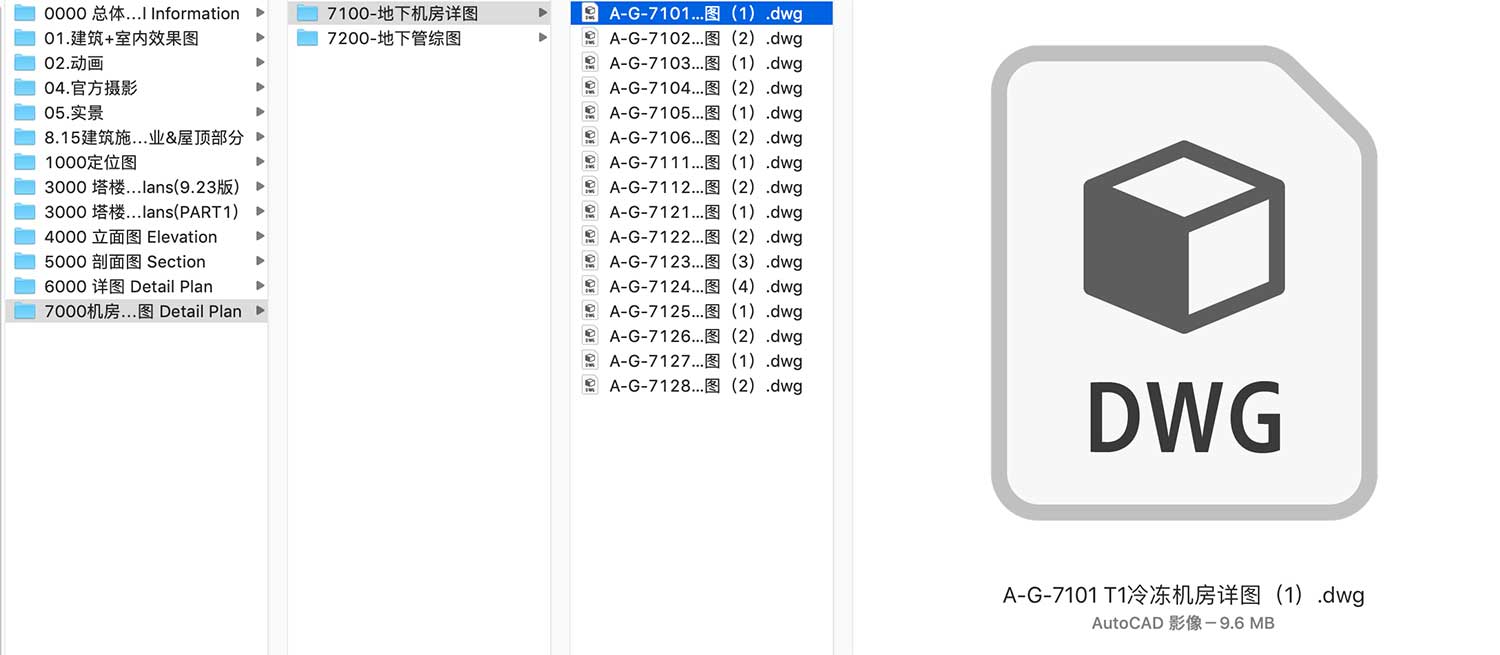Image resolution: width=1500 pixels, height=655 pixels.
Task: Select the 5000 剖面图 Section folder name
Action: click(125, 262)
